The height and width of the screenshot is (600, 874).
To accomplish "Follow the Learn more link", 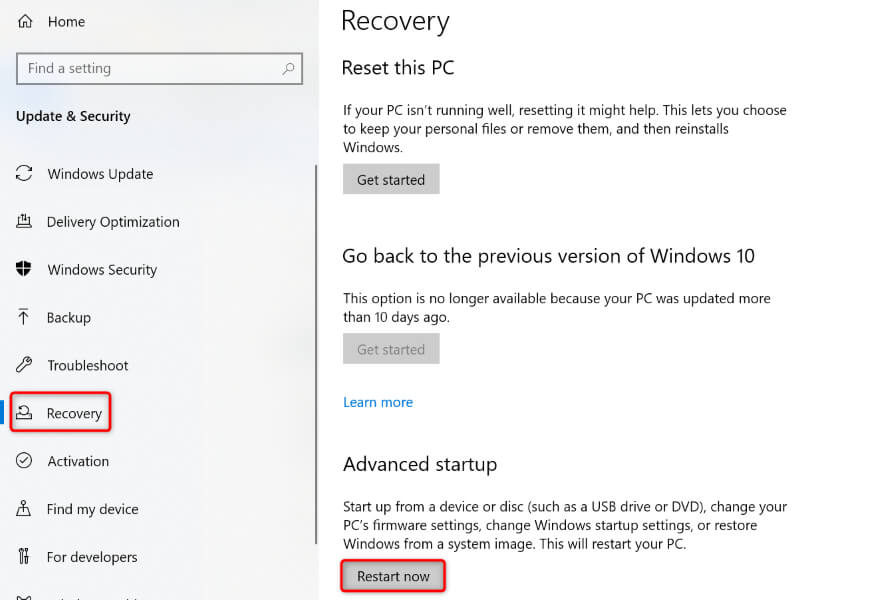I will pos(378,402).
